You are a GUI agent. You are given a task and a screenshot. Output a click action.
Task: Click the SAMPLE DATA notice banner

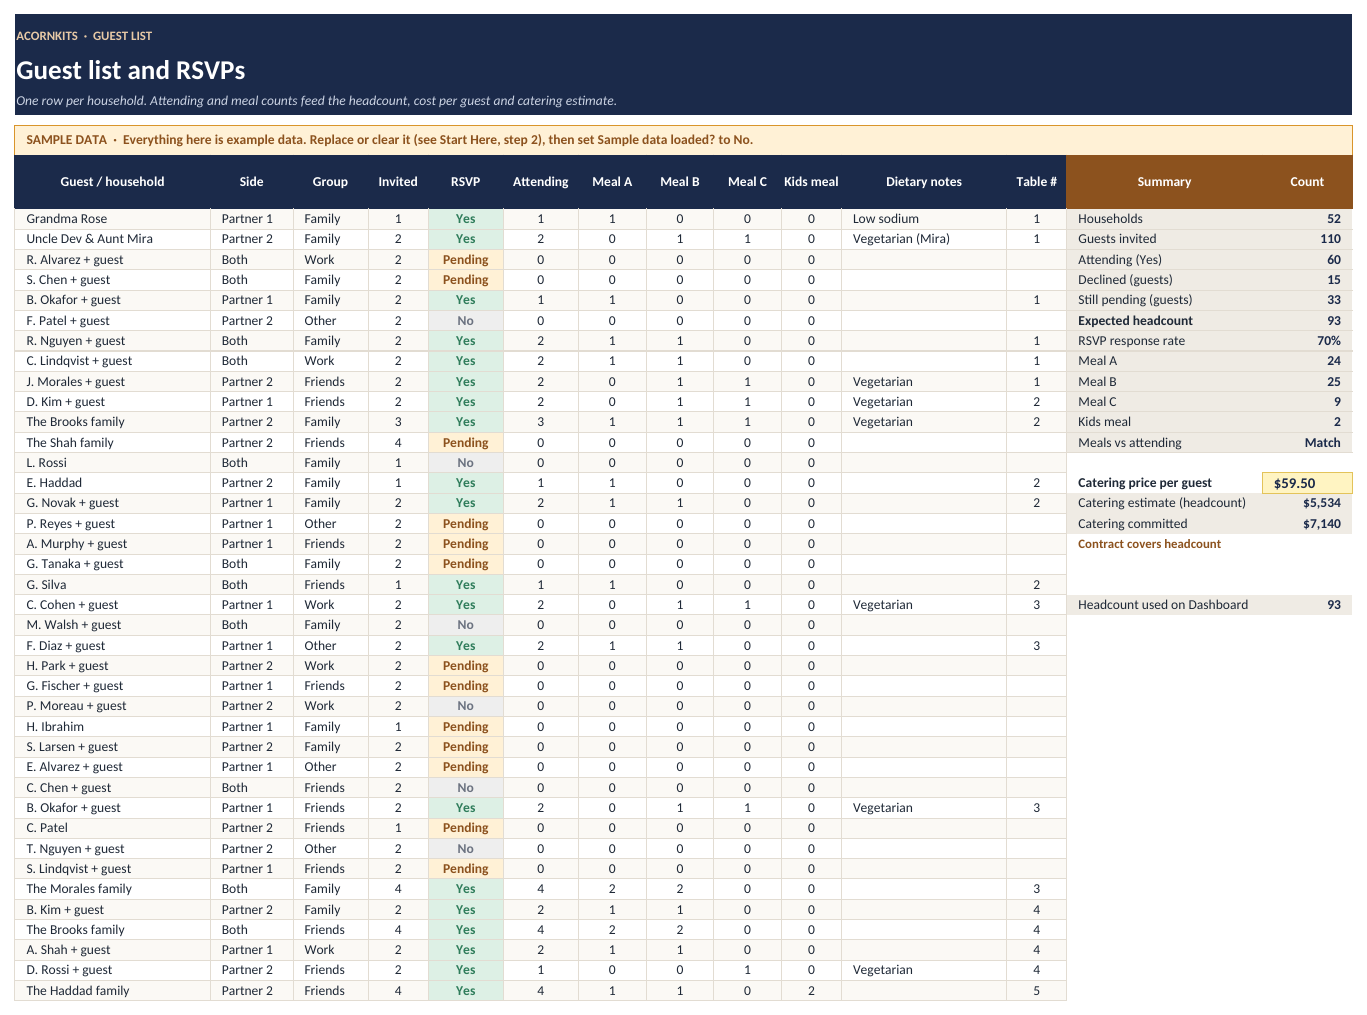pos(683,140)
